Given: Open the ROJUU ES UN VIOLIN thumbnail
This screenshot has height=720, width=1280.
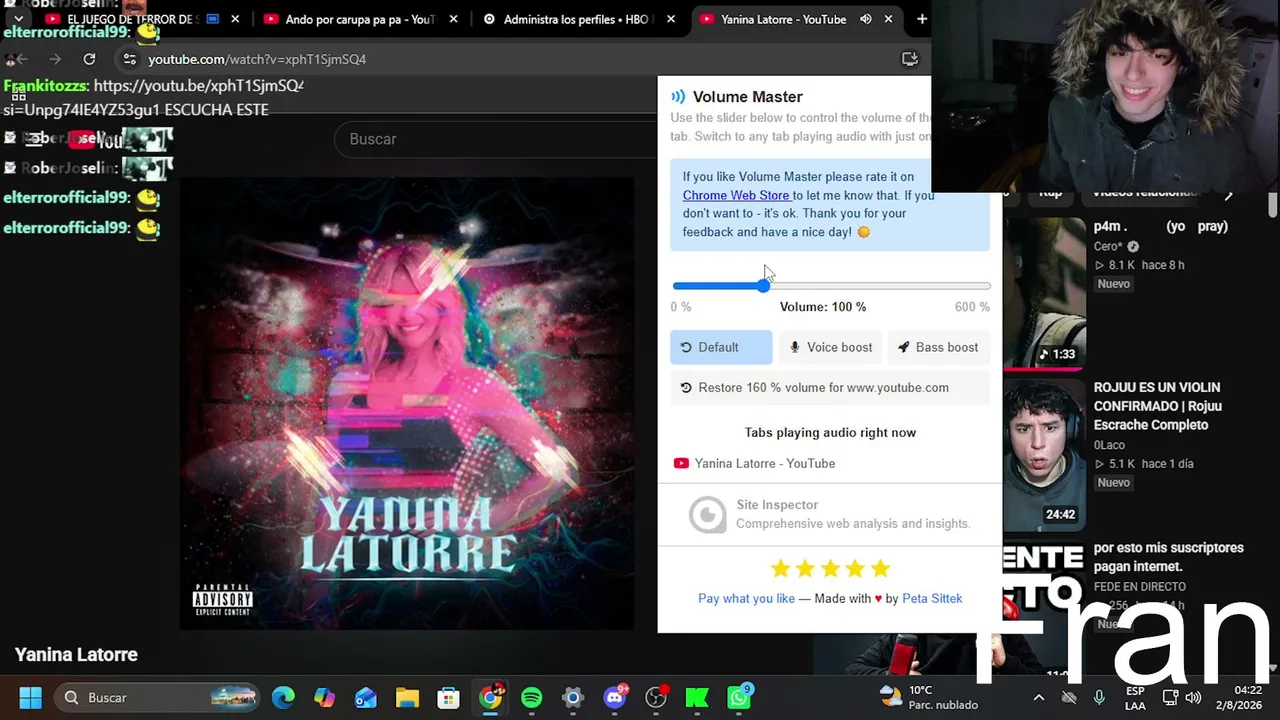Looking at the screenshot, I should click(1044, 454).
